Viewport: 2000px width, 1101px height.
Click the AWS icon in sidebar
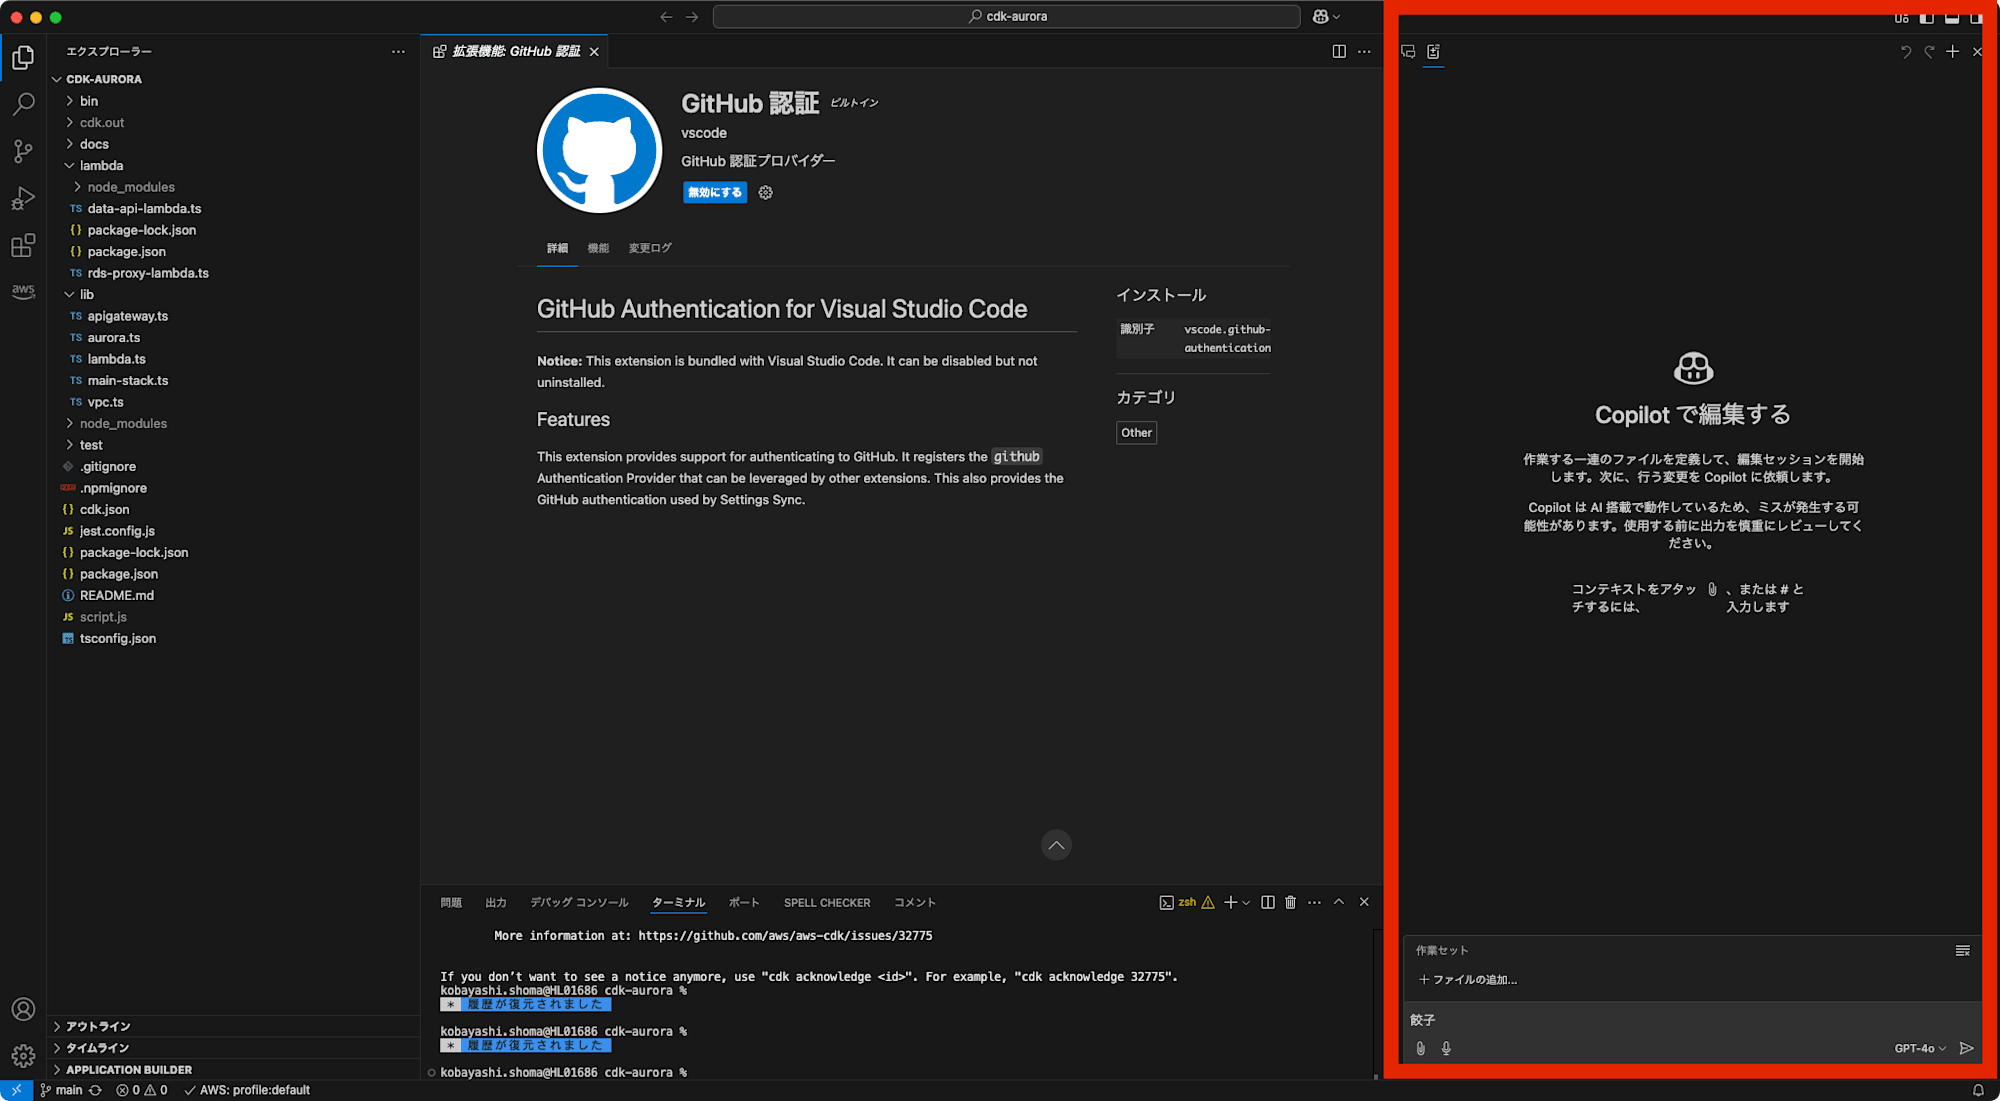point(22,289)
